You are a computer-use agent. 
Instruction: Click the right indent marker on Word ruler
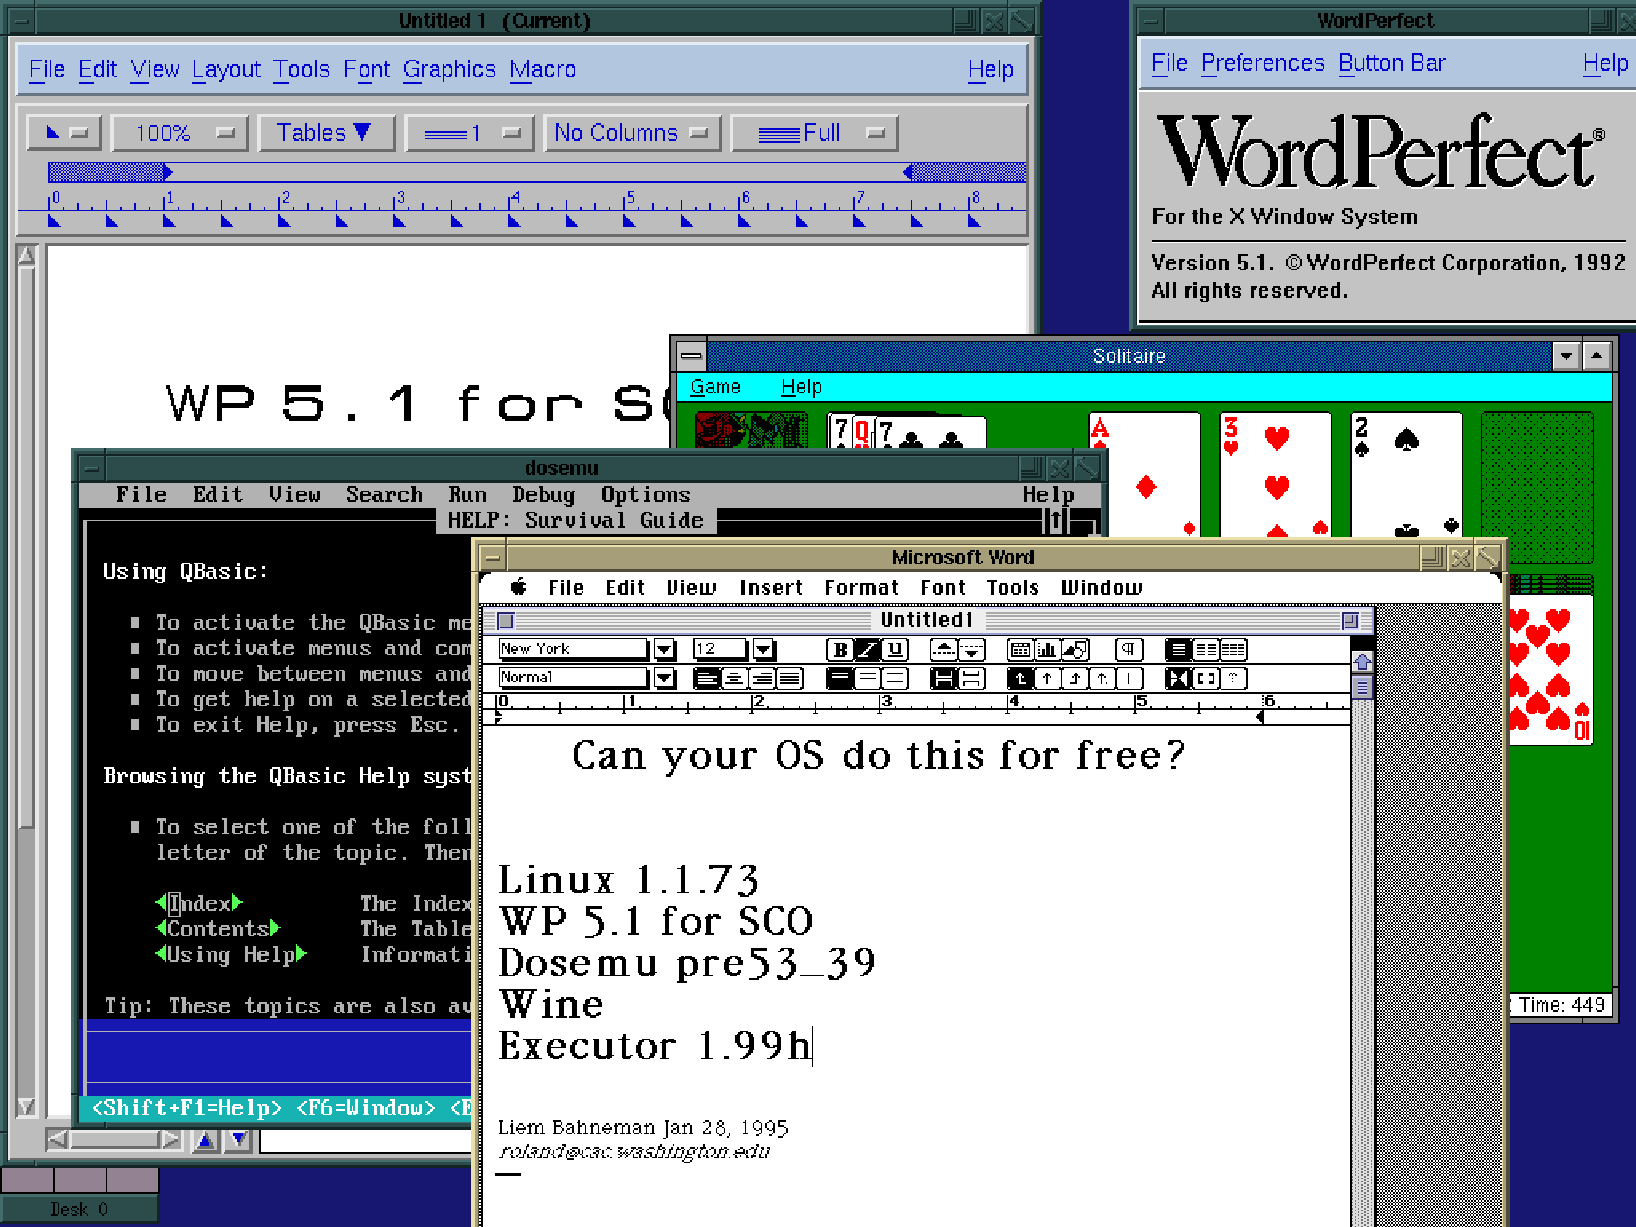click(x=1260, y=716)
